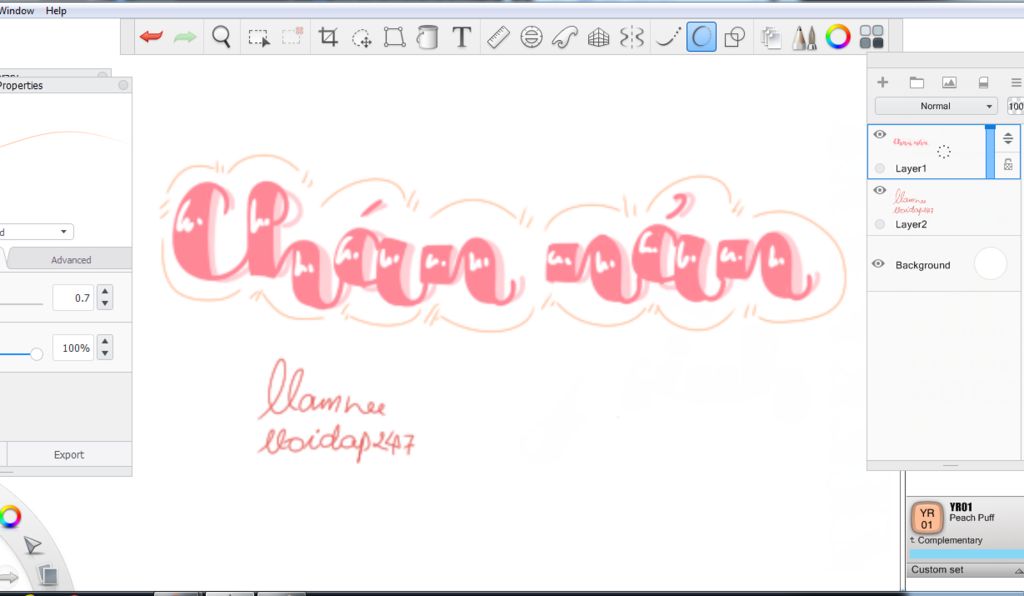Add a layer group folder
The image size is (1024, 596).
click(x=917, y=82)
